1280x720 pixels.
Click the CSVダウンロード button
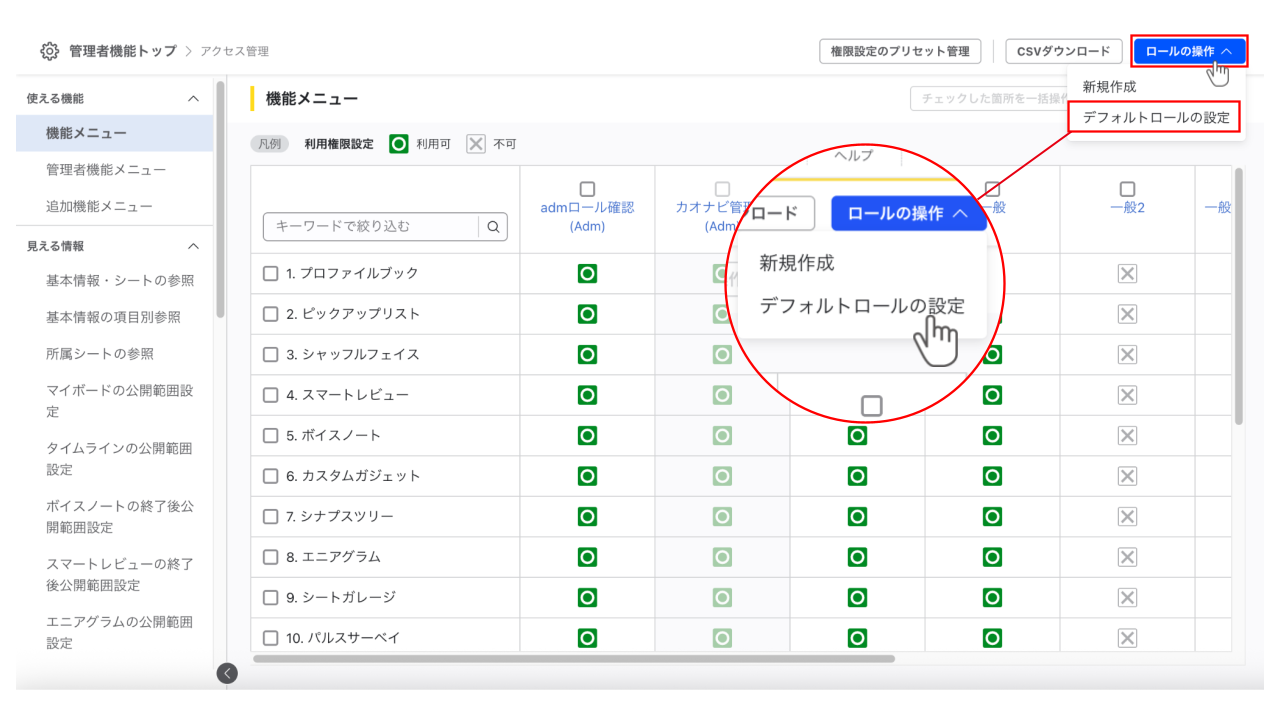coord(1063,51)
